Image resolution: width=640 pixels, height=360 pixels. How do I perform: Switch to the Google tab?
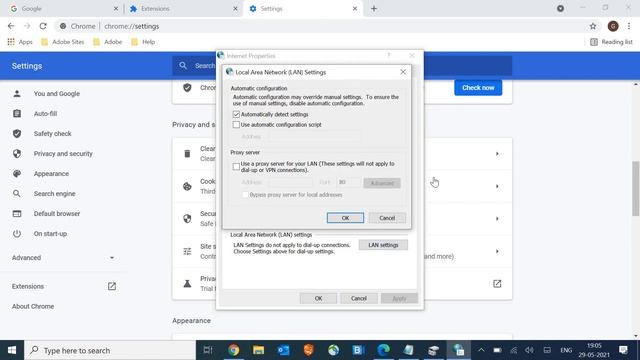click(62, 9)
